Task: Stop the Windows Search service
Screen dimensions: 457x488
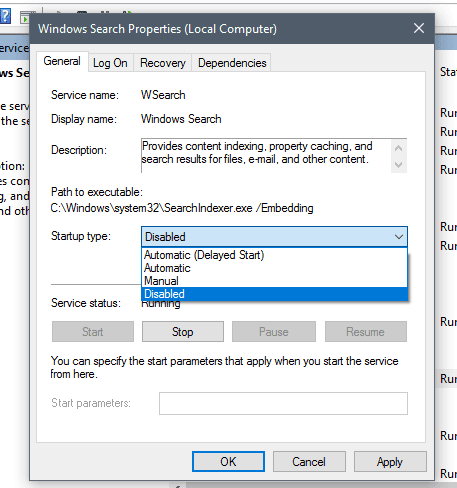Action: click(x=183, y=332)
